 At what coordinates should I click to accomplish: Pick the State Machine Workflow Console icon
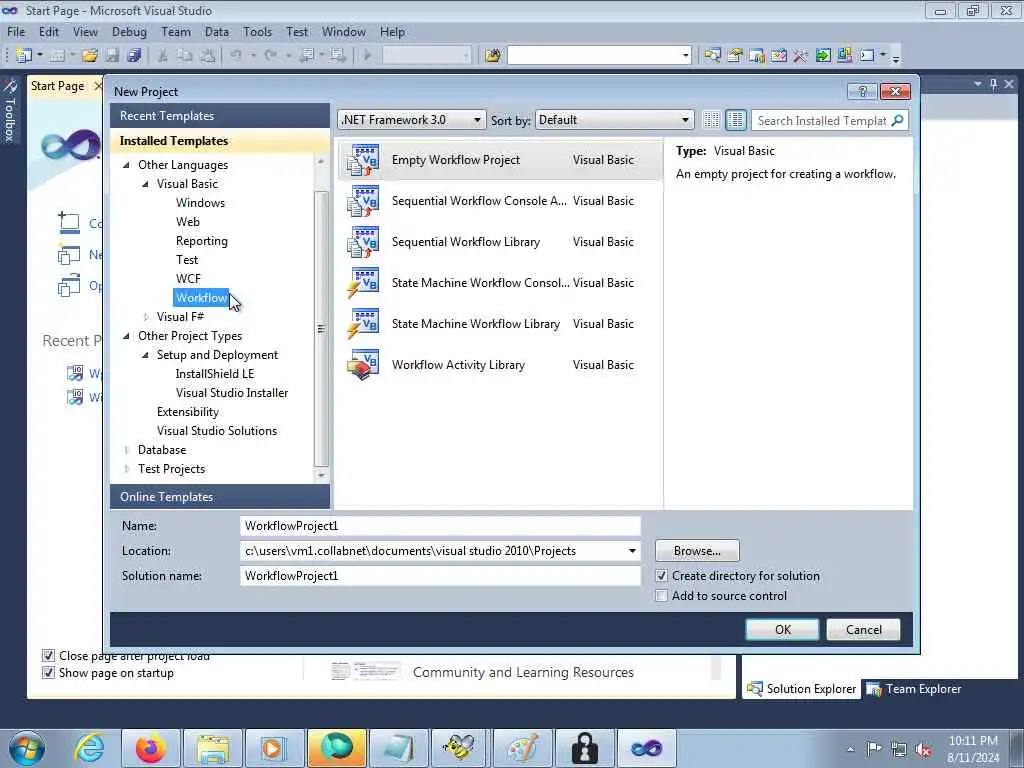362,283
